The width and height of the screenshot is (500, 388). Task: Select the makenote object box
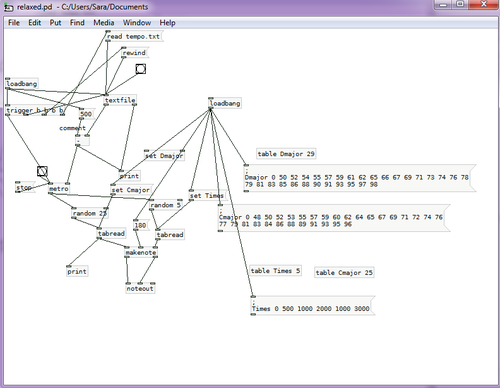click(141, 252)
